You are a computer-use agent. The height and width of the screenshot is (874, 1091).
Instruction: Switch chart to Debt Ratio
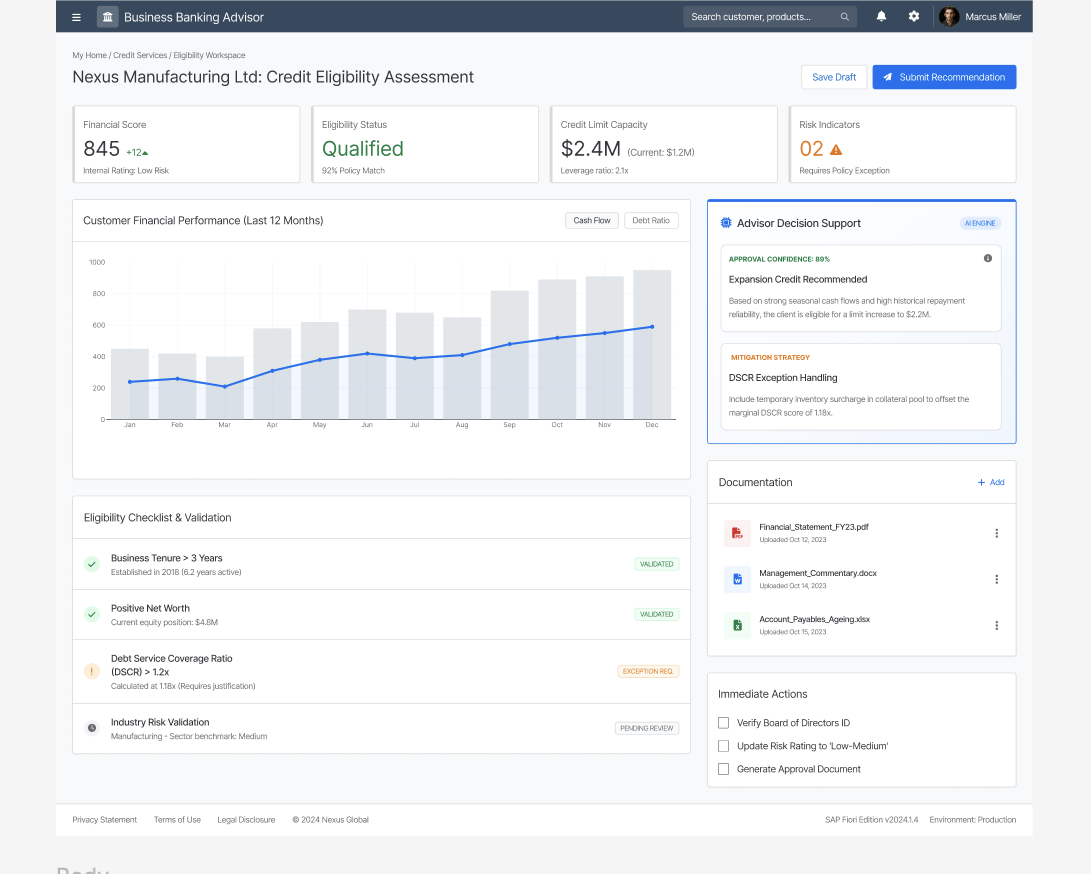pyautogui.click(x=651, y=221)
